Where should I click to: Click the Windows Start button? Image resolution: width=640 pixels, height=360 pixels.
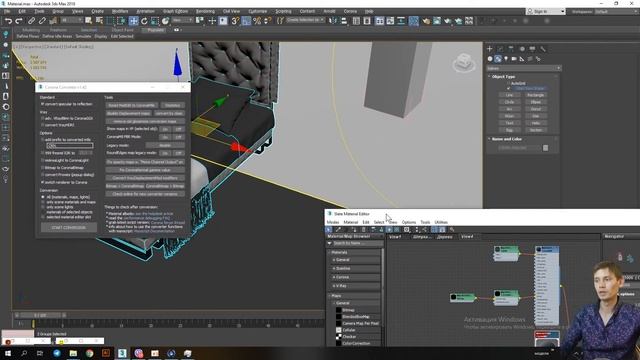point(8,353)
